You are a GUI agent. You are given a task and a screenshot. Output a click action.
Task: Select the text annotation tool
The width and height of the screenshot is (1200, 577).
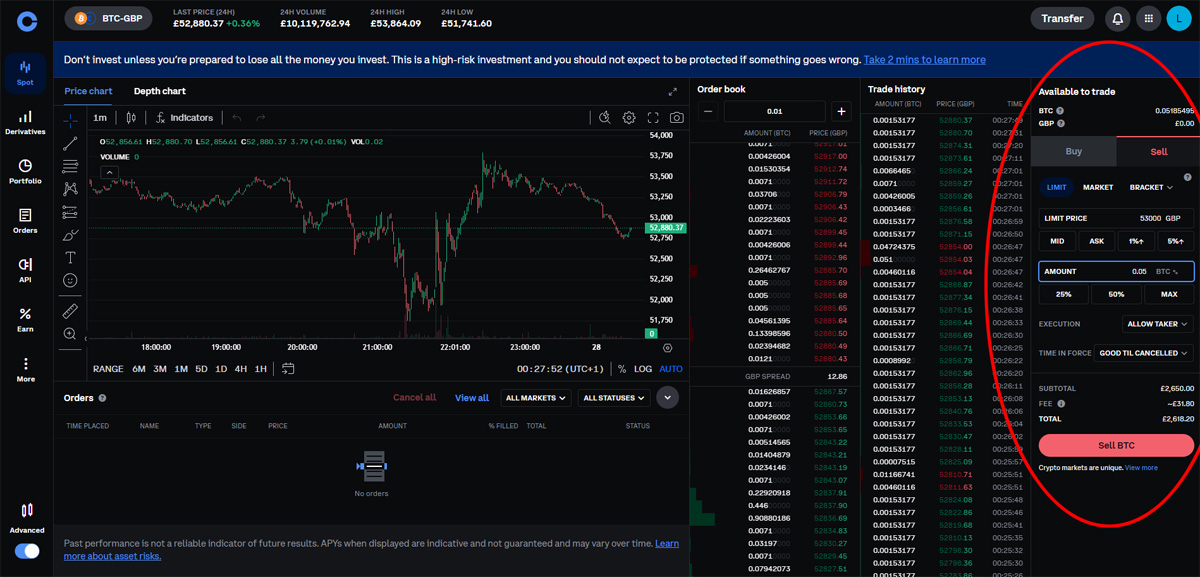click(70, 257)
